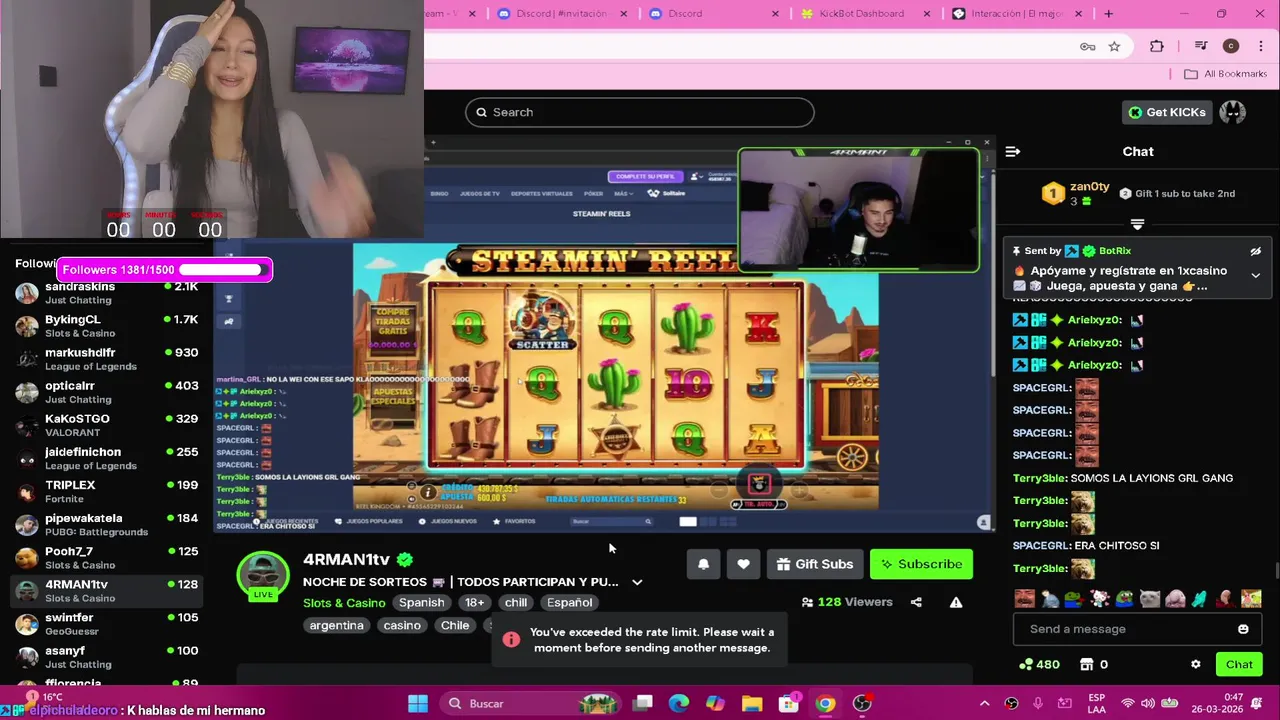The height and width of the screenshot is (720, 1280).
Task: Click the Gift Subs button
Action: pyautogui.click(x=815, y=564)
